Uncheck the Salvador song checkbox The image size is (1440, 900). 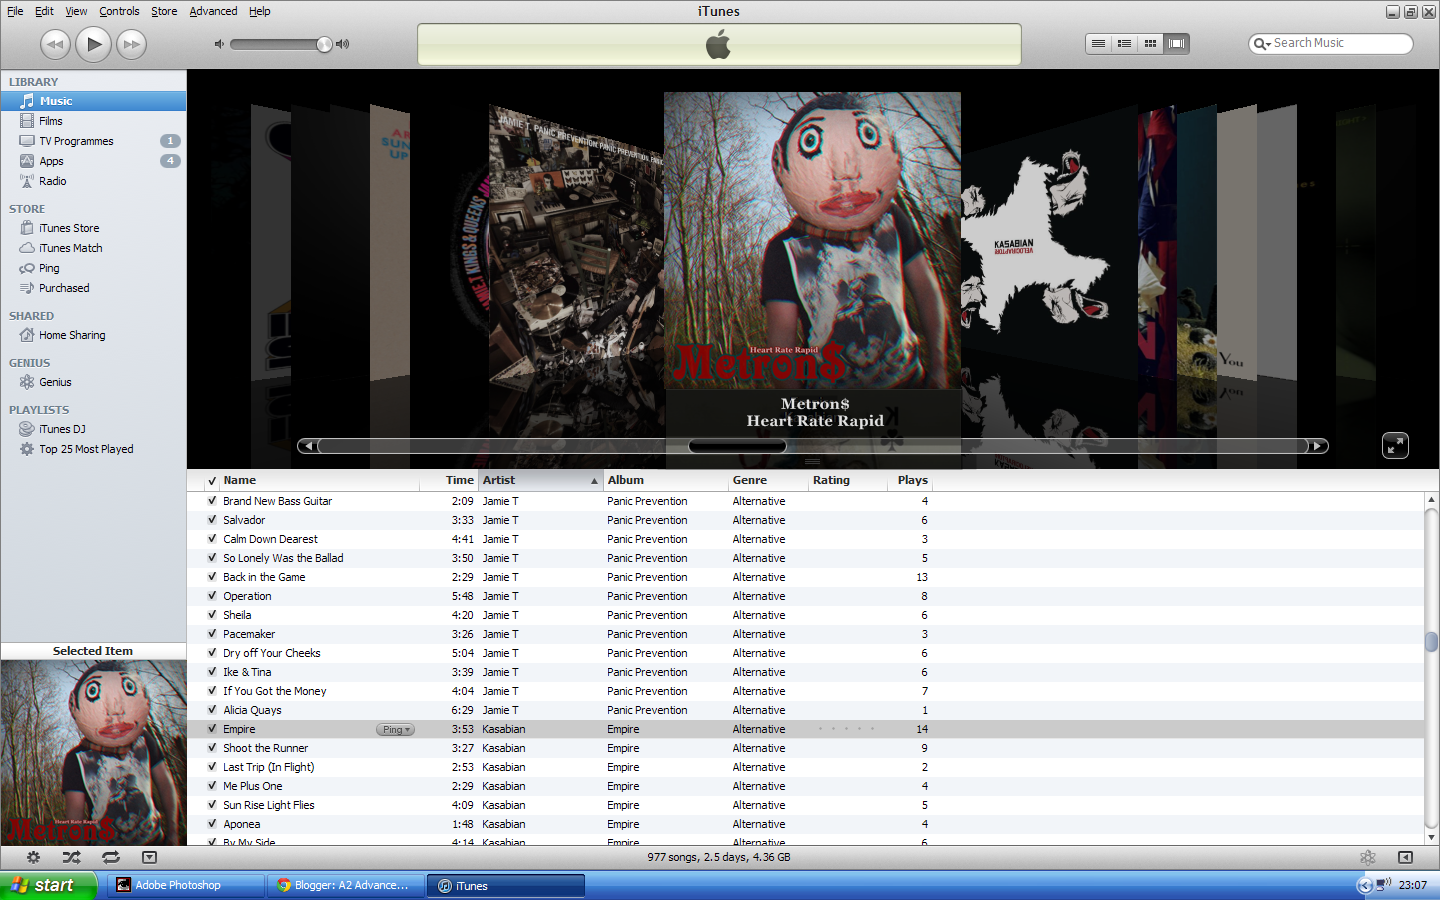point(212,520)
